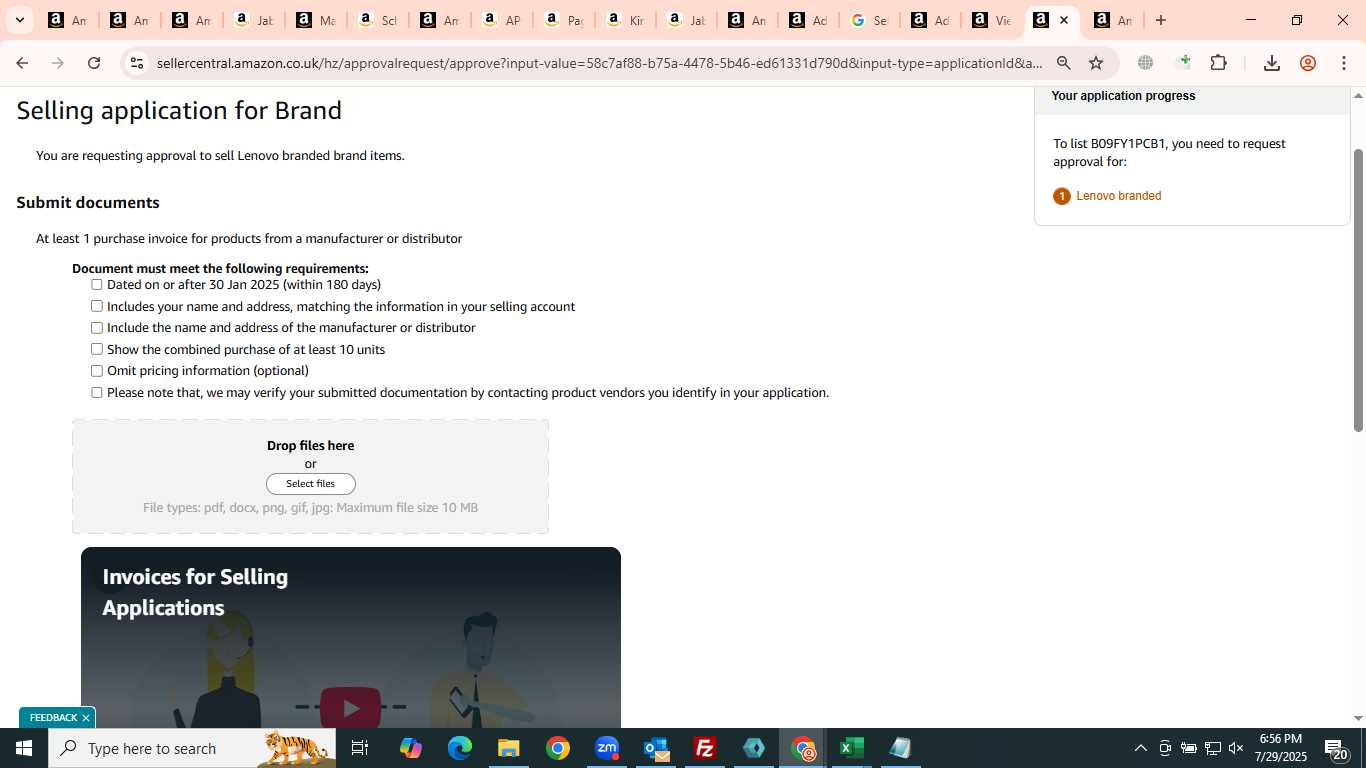The image size is (1366, 768).
Task: Click the green plus extension icon
Action: click(x=1184, y=62)
